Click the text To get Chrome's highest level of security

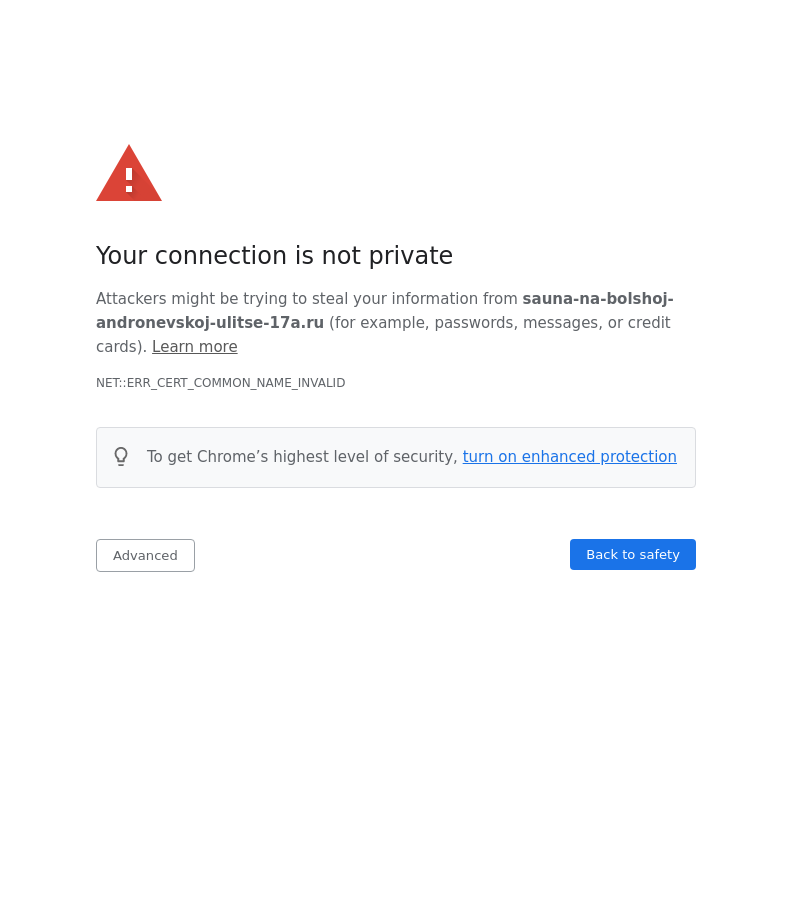click(x=302, y=457)
